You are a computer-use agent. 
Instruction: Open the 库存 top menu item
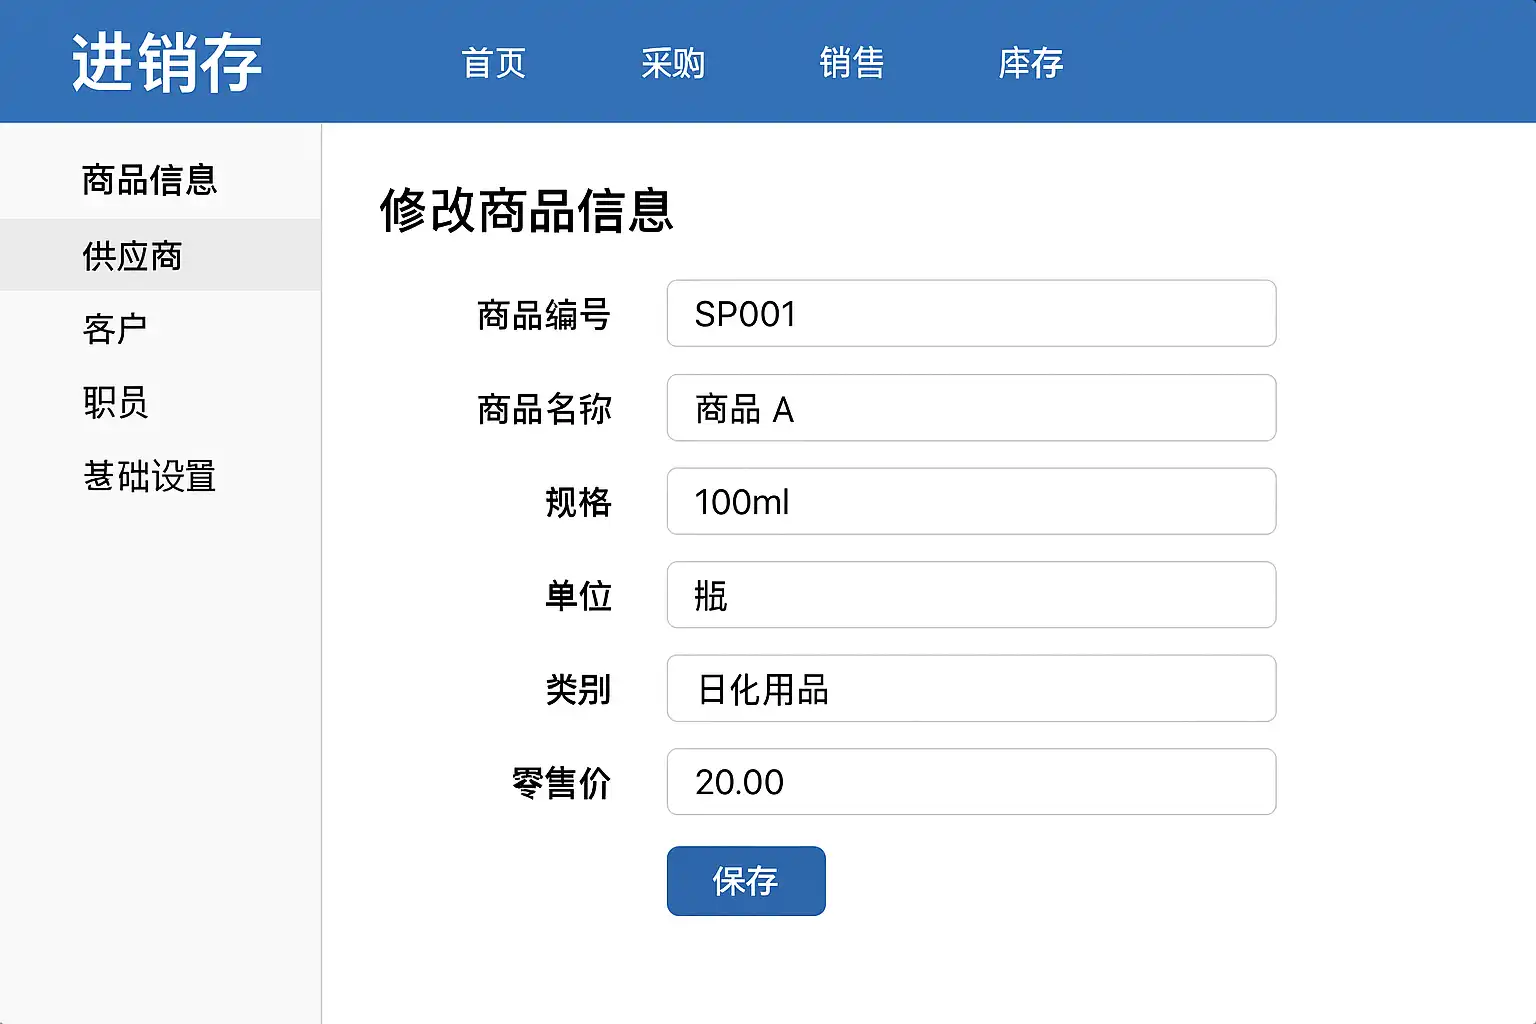1030,63
